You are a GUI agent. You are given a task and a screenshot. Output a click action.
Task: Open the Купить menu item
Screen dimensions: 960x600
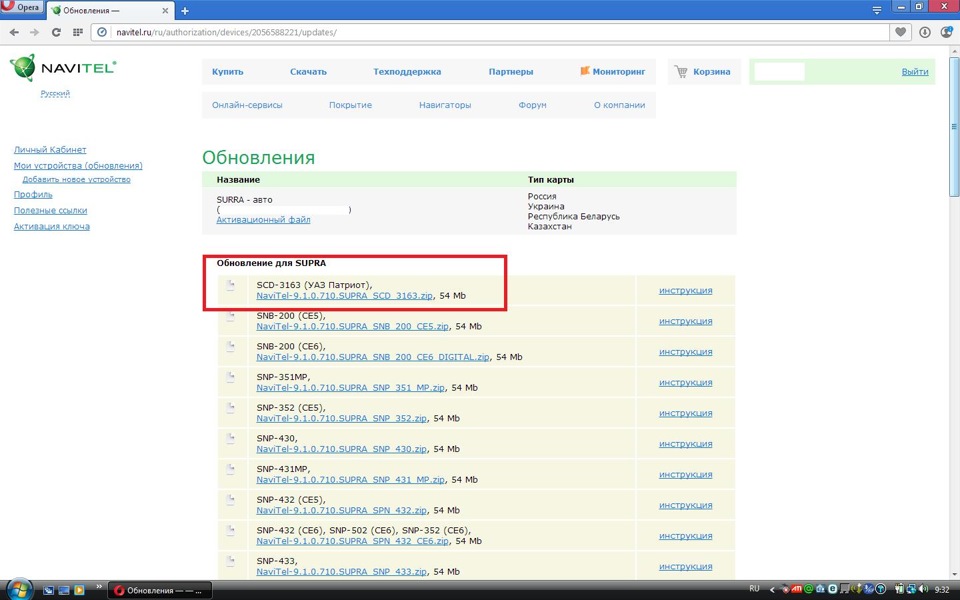pos(228,72)
